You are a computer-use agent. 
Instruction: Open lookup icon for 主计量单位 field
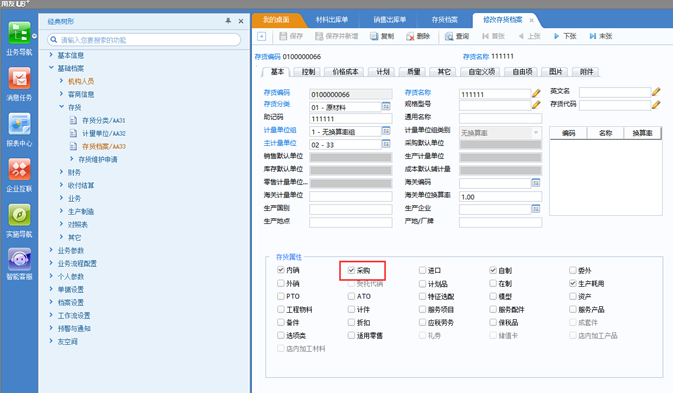coord(386,143)
